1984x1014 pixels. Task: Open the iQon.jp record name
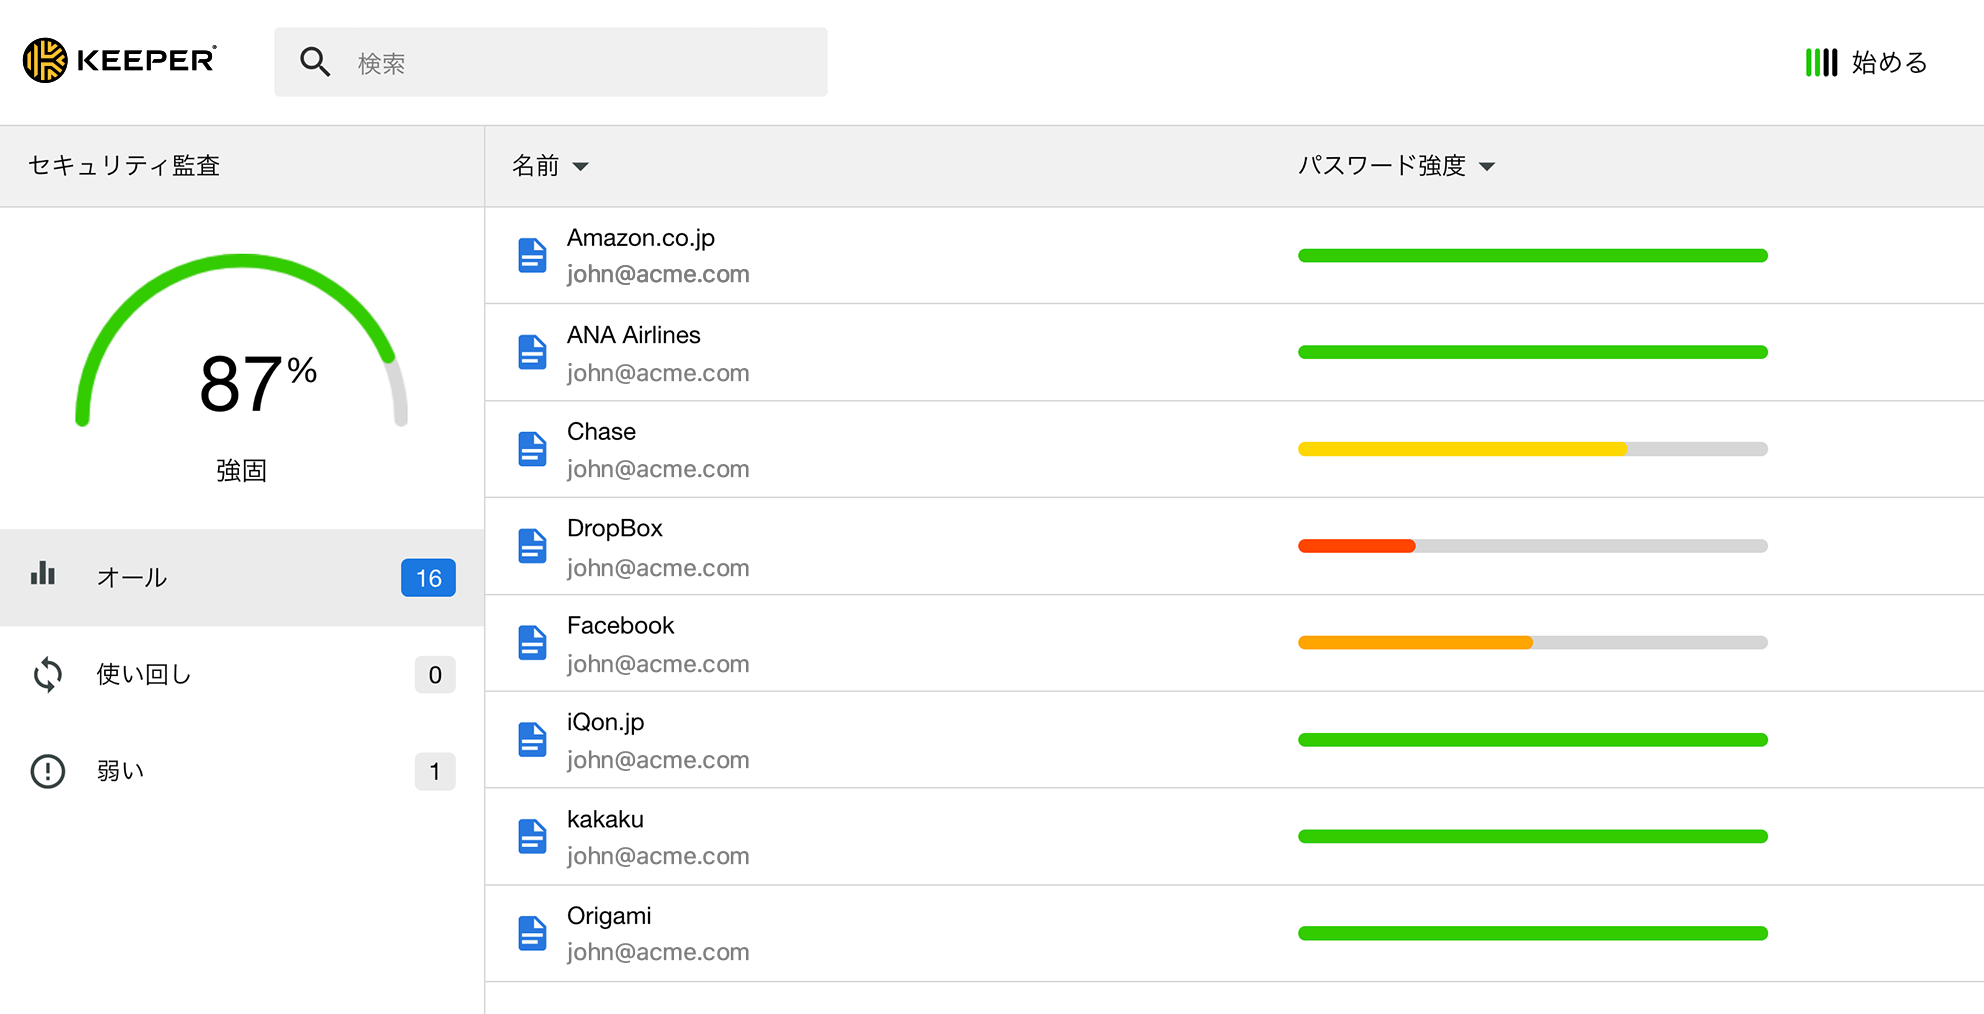[606, 723]
